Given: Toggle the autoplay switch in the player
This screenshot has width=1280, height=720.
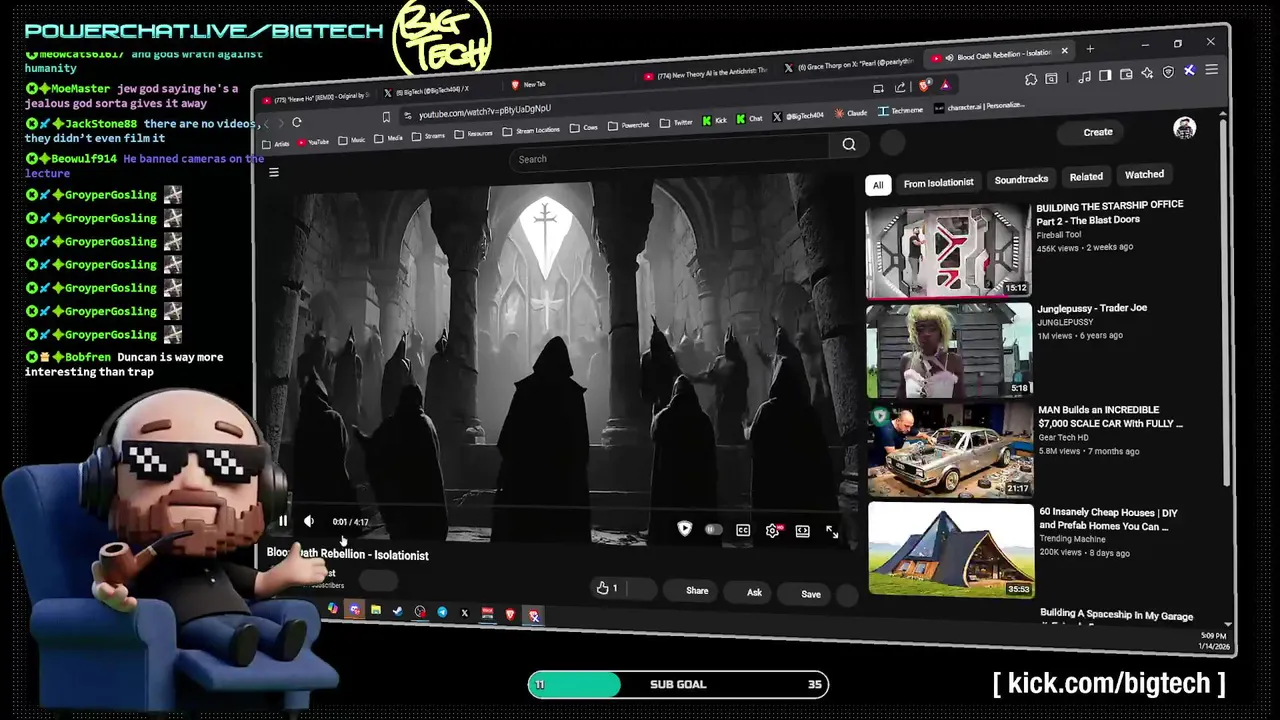Looking at the screenshot, I should point(713,529).
